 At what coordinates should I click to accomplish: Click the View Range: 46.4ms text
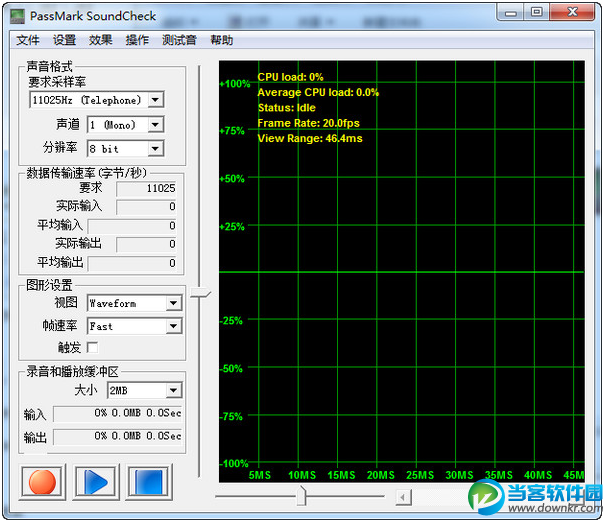[310, 139]
